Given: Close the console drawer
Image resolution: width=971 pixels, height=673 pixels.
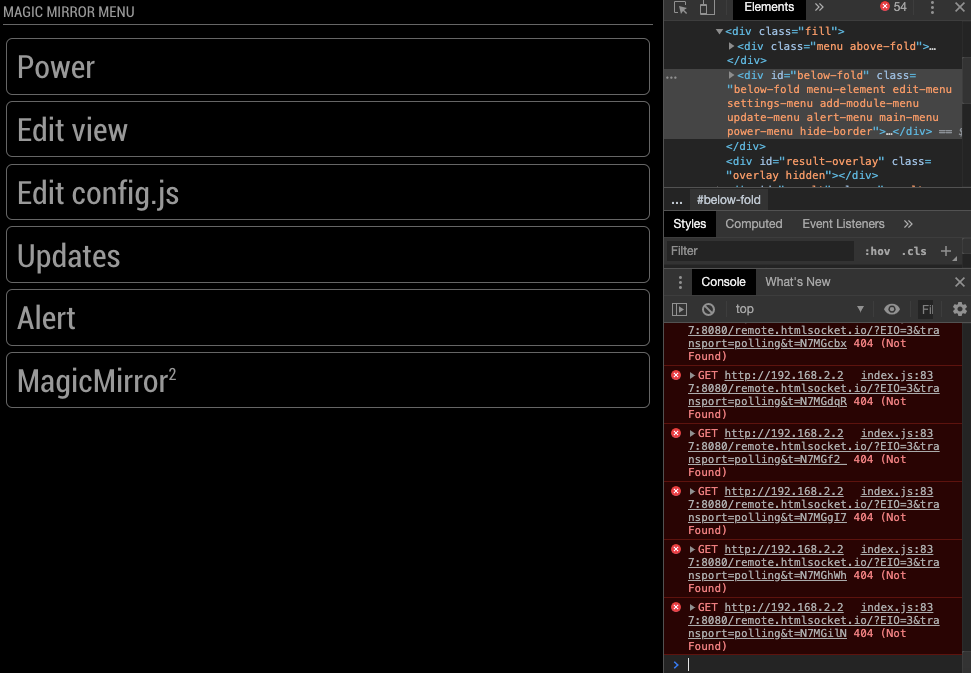Looking at the screenshot, I should point(959,282).
